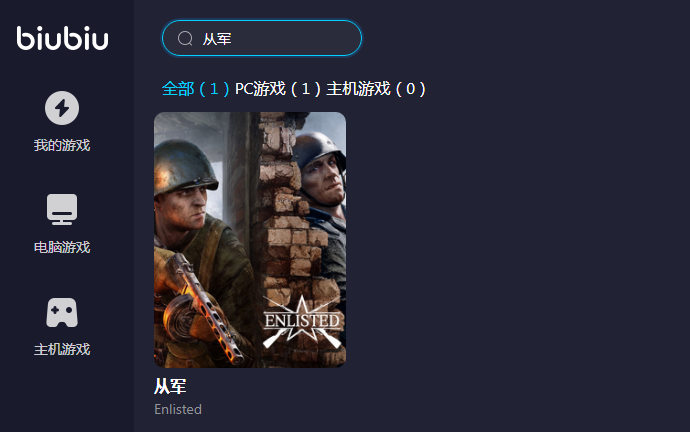The image size is (690, 432).
Task: Click the ENLISTED star logo on cover
Action: coord(302,322)
